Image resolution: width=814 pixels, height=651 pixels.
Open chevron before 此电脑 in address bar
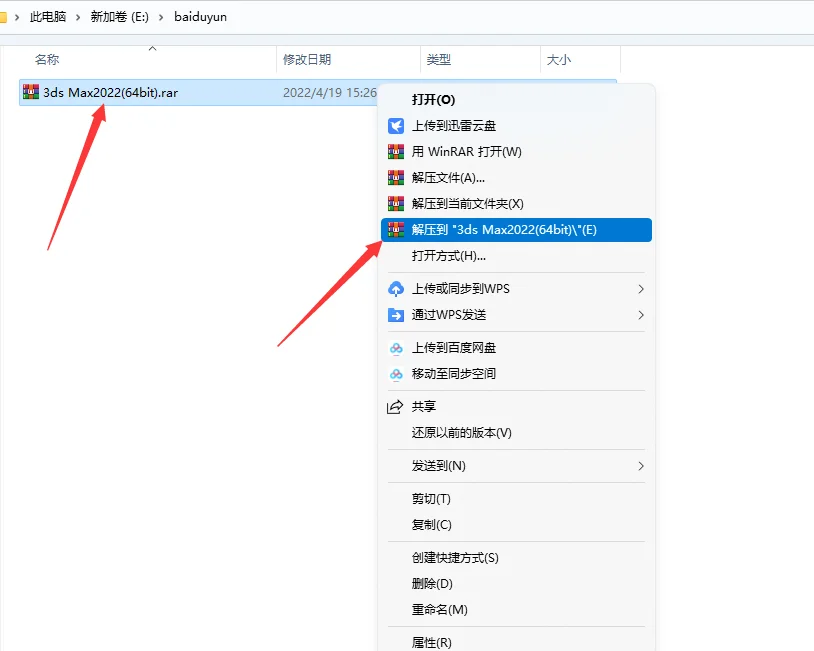17,17
